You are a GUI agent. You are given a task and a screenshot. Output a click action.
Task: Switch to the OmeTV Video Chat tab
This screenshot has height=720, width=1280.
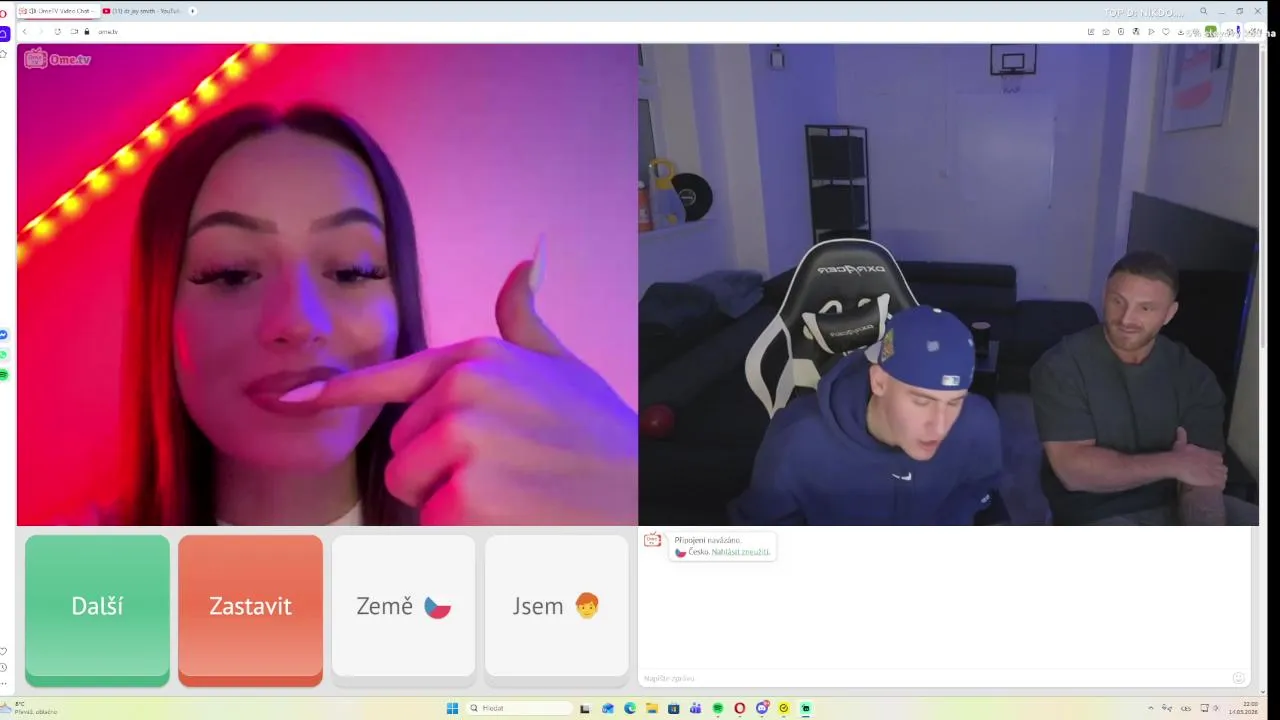(58, 11)
